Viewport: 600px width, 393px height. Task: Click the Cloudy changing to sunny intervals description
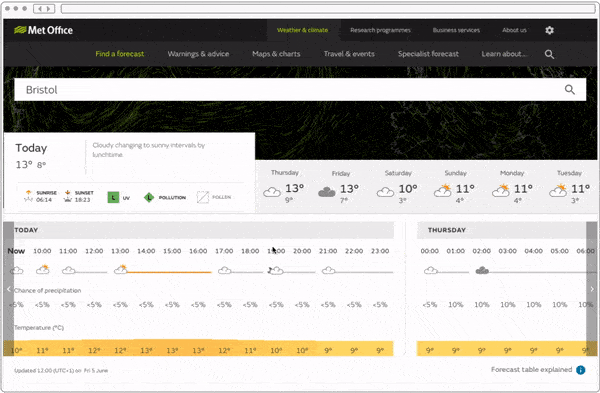pyautogui.click(x=148, y=150)
